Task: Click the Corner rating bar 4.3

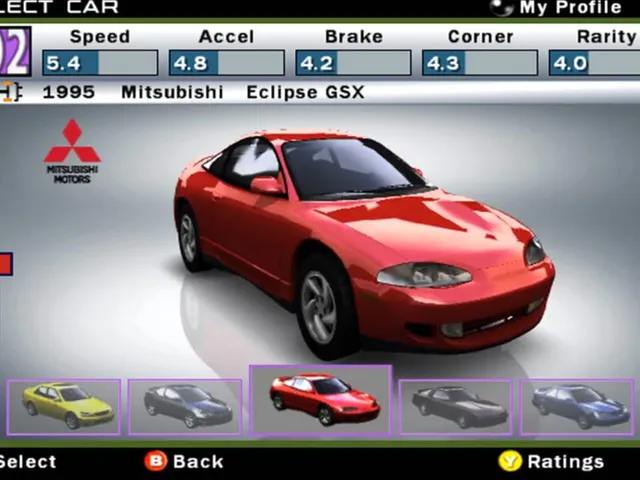Action: click(x=480, y=63)
